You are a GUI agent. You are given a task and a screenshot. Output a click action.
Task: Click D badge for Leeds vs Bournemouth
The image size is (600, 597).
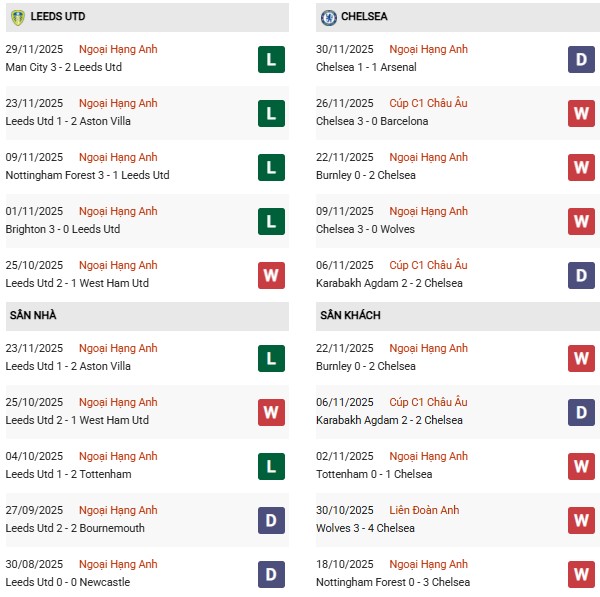click(270, 520)
